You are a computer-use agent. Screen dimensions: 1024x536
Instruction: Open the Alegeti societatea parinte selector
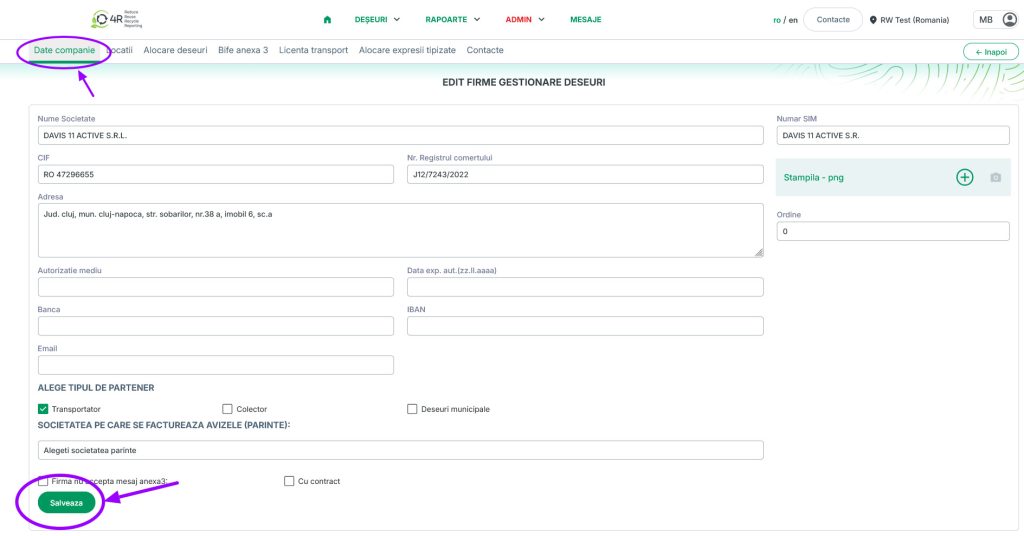tap(400, 450)
